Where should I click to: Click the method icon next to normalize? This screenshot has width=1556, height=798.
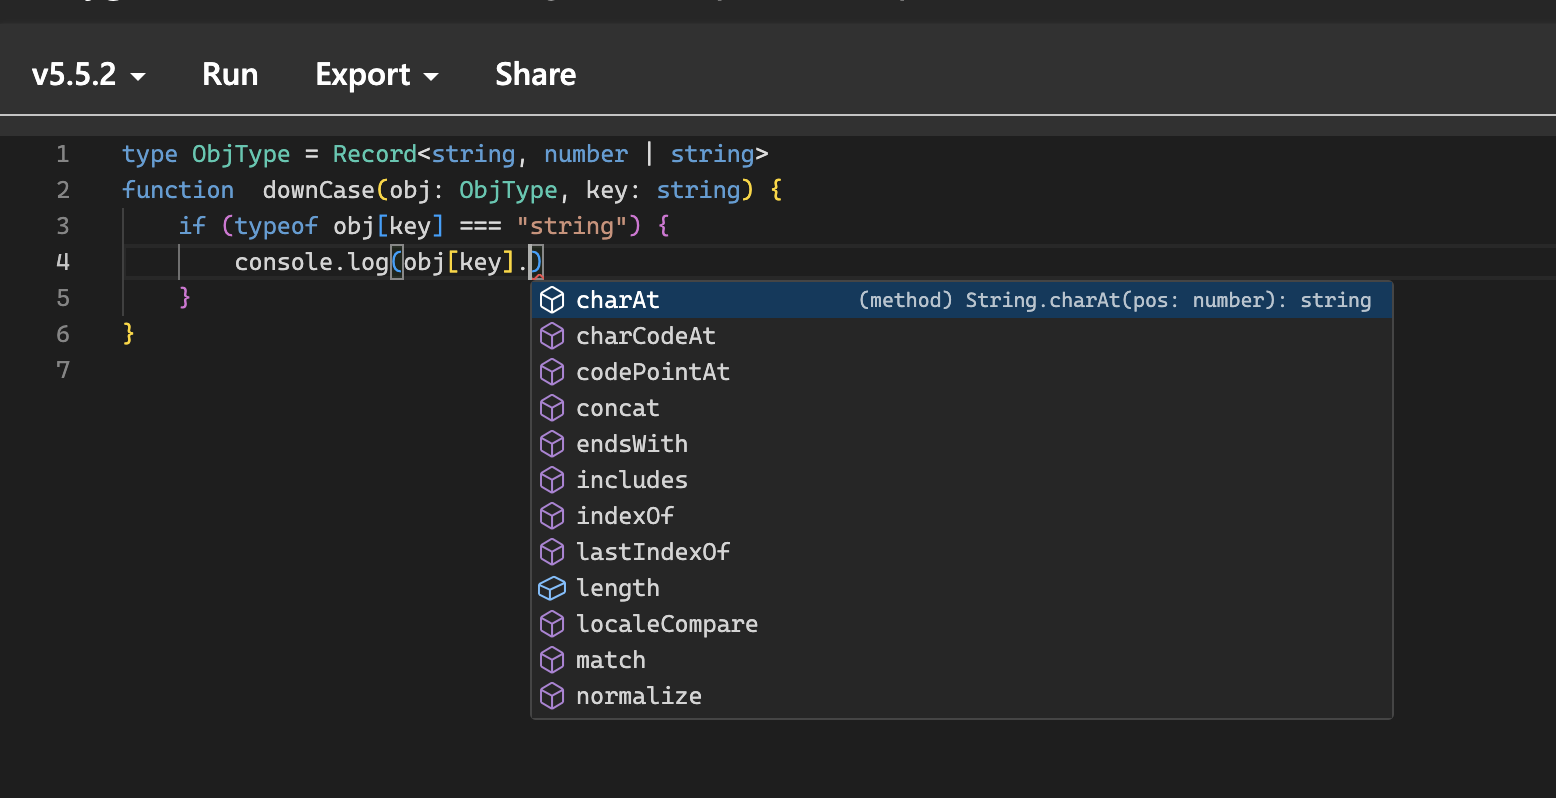click(552, 695)
